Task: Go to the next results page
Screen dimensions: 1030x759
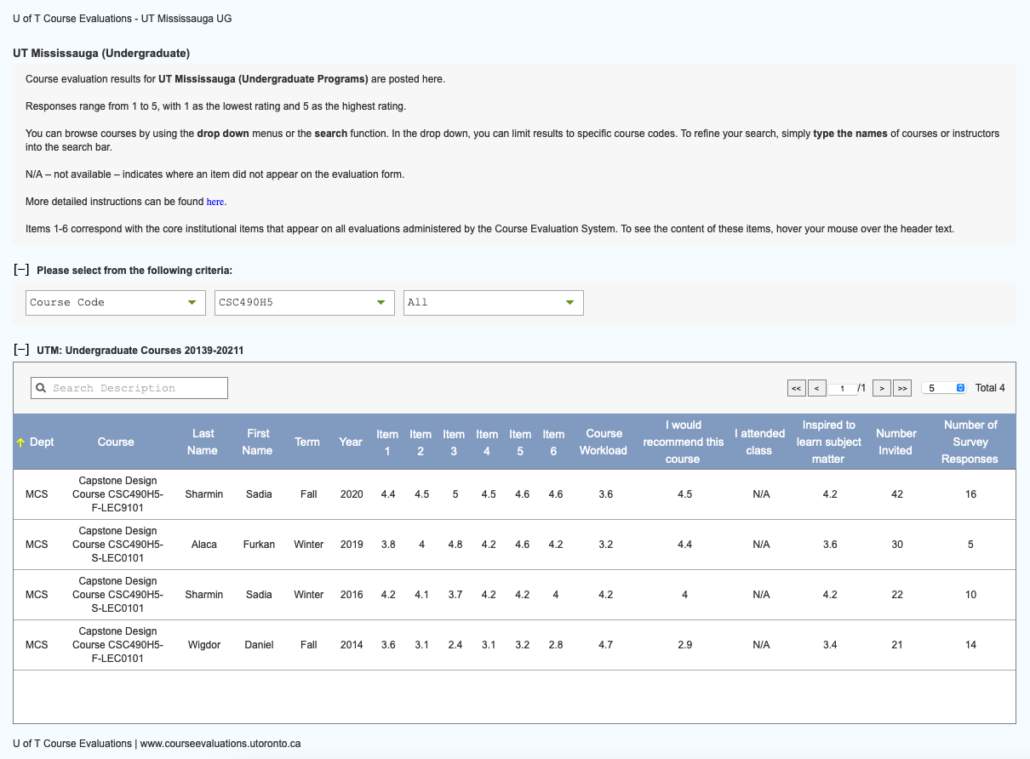Action: tap(882, 388)
